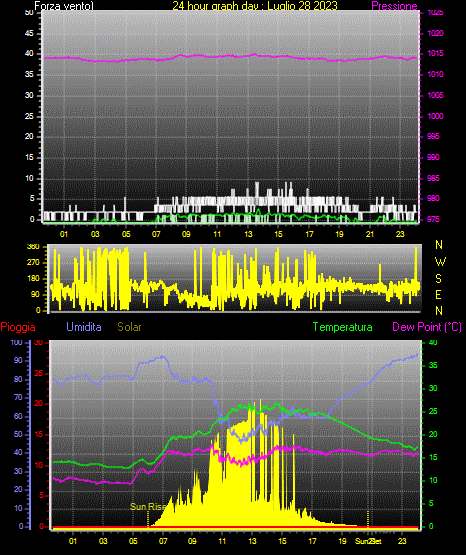Select the 'Solar' legend label
The image size is (466, 555).
[x=130, y=327]
